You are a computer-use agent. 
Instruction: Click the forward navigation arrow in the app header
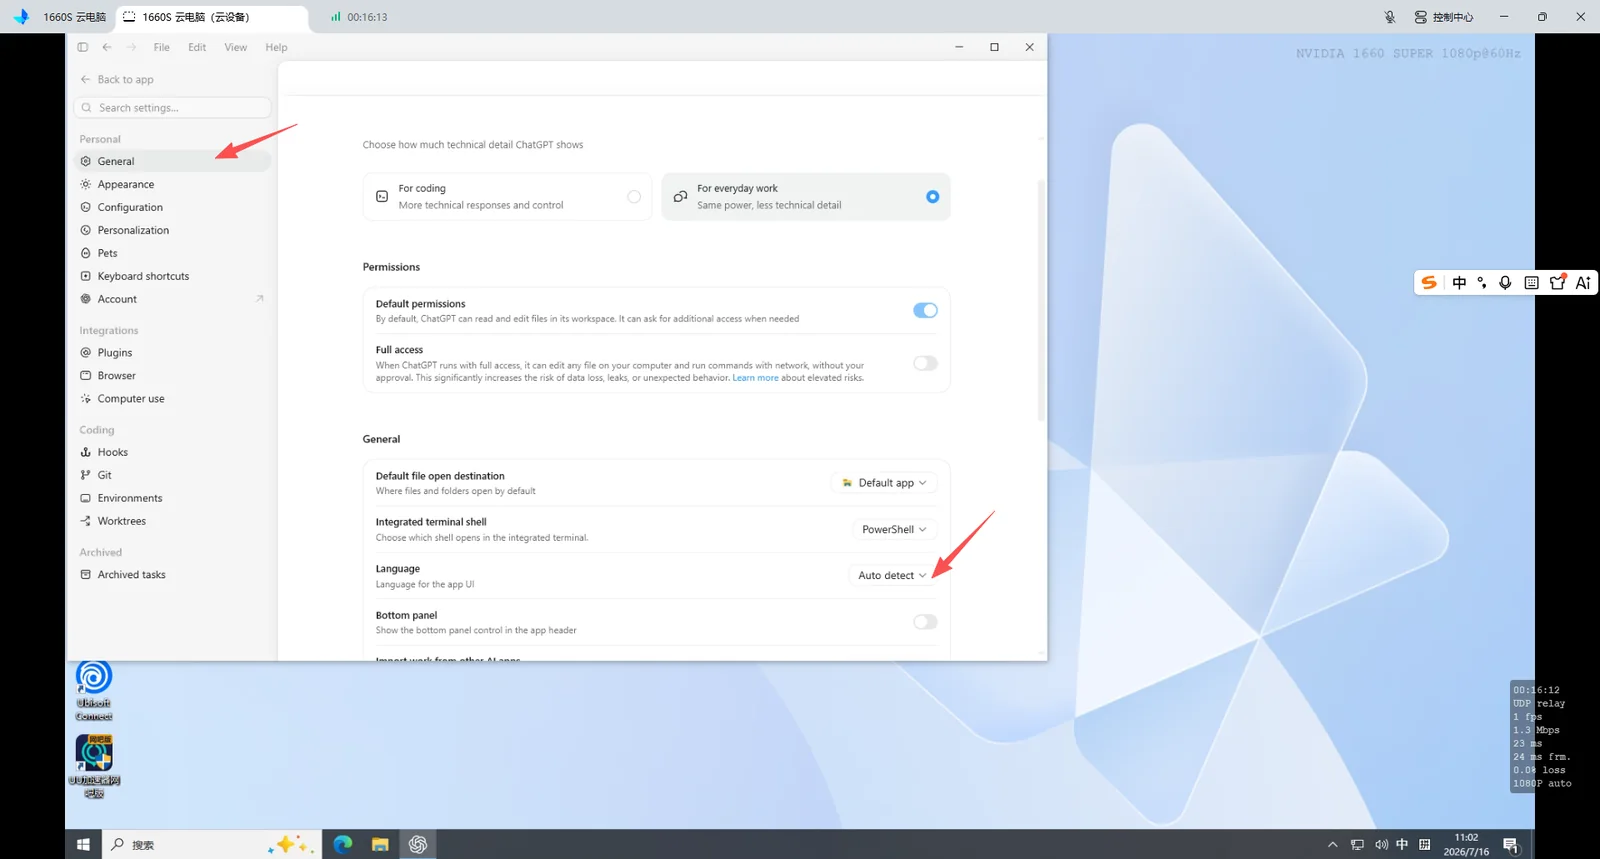pyautogui.click(x=131, y=47)
